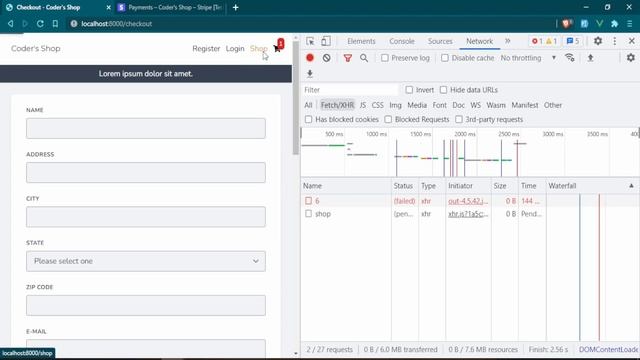Viewport: 640px width, 360px height.
Task: Check the Invert filter option
Action: point(409,90)
